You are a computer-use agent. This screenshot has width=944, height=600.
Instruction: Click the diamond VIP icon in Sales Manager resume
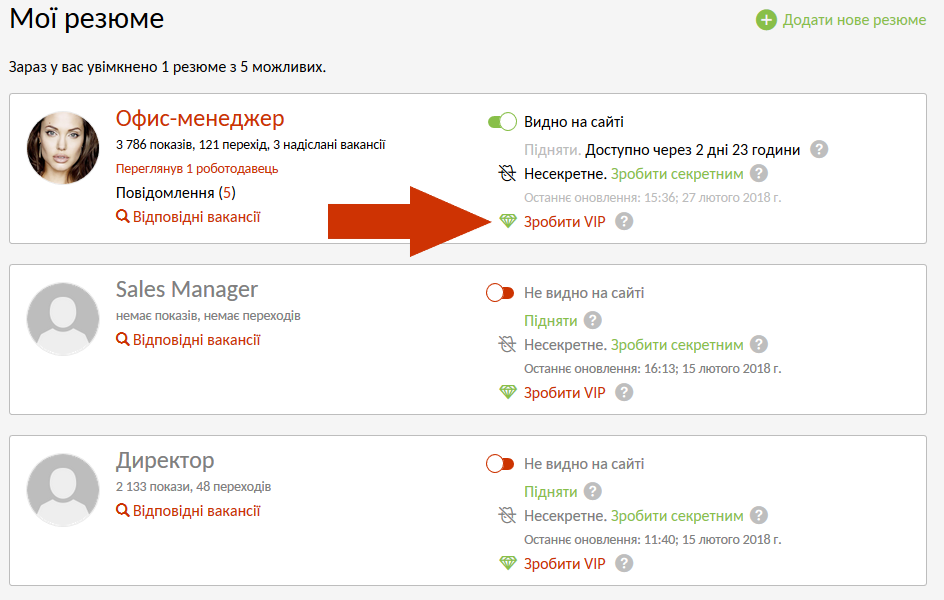[x=508, y=392]
